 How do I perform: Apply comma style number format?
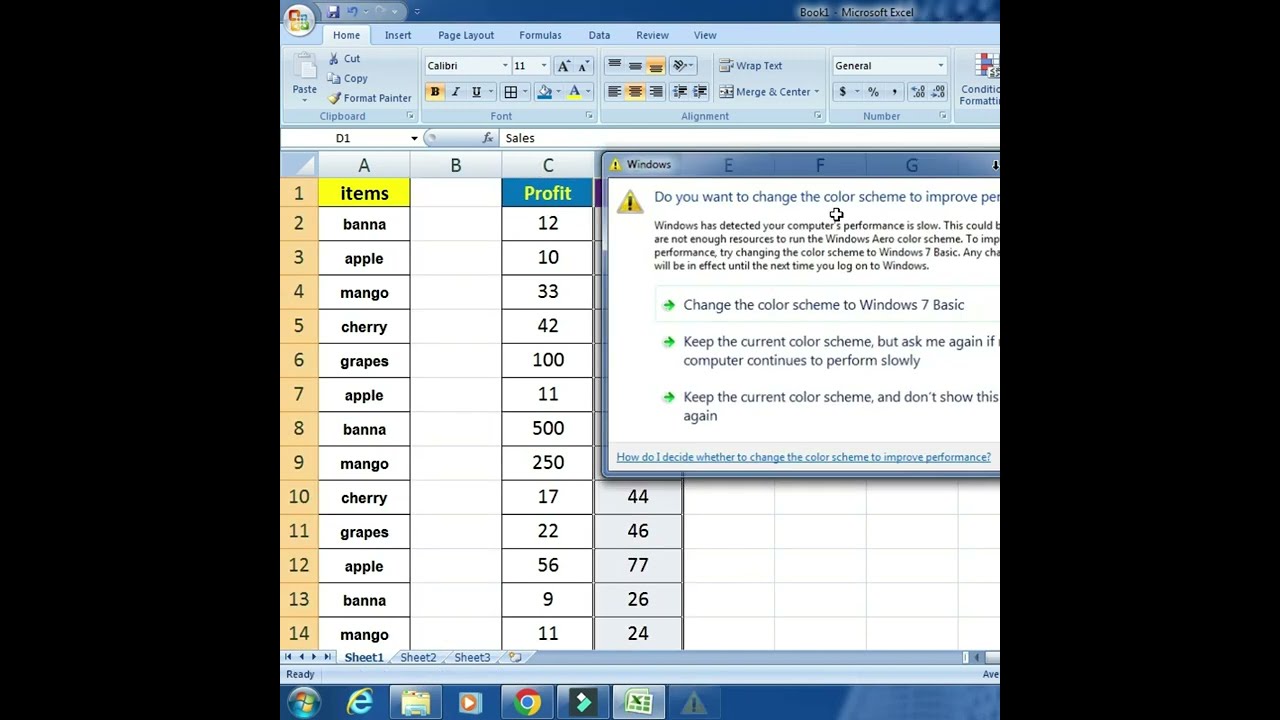pos(893,92)
